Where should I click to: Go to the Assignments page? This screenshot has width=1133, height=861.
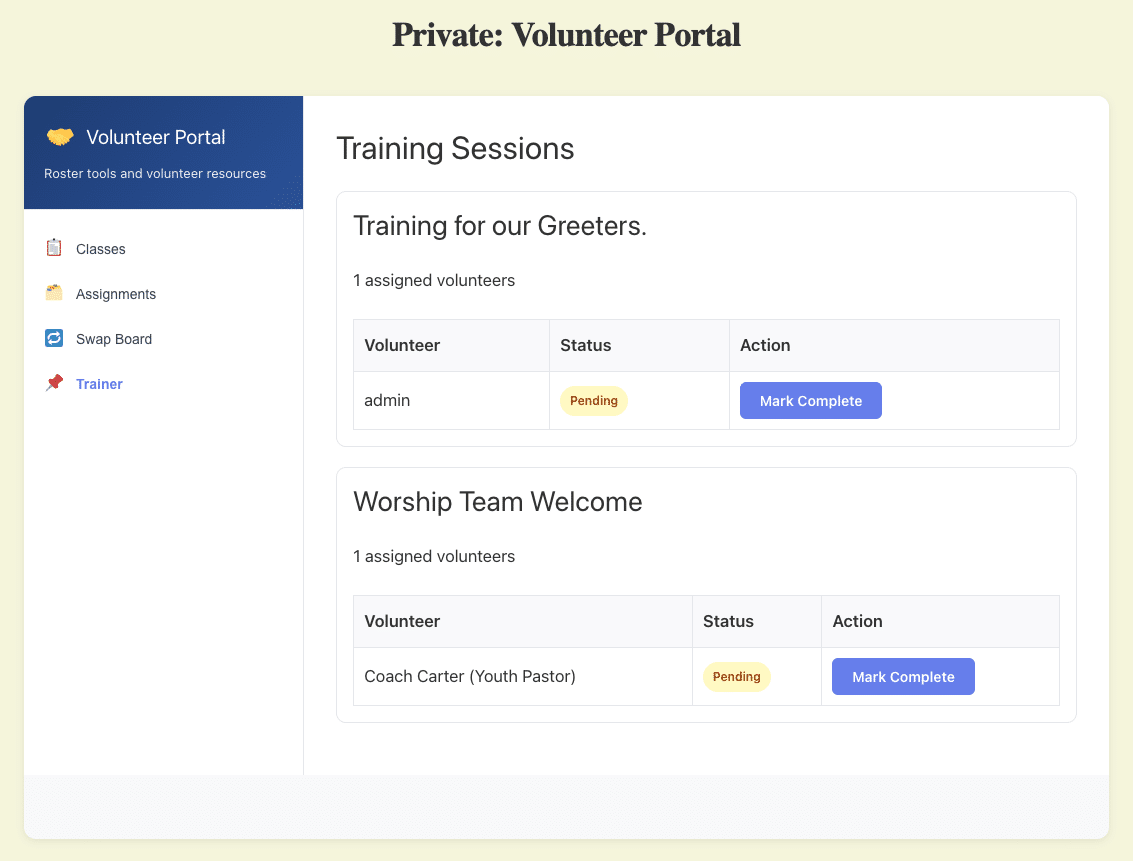click(116, 294)
